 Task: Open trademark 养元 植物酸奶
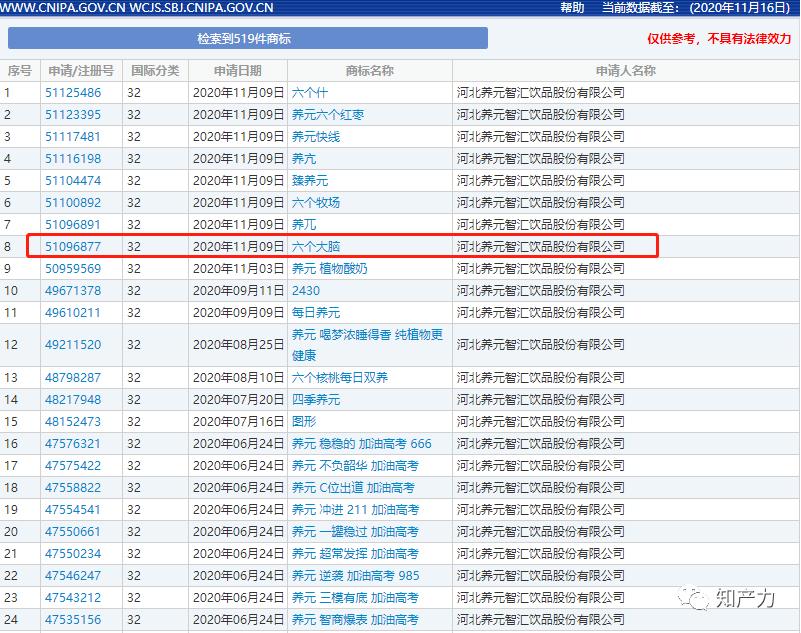tap(329, 268)
